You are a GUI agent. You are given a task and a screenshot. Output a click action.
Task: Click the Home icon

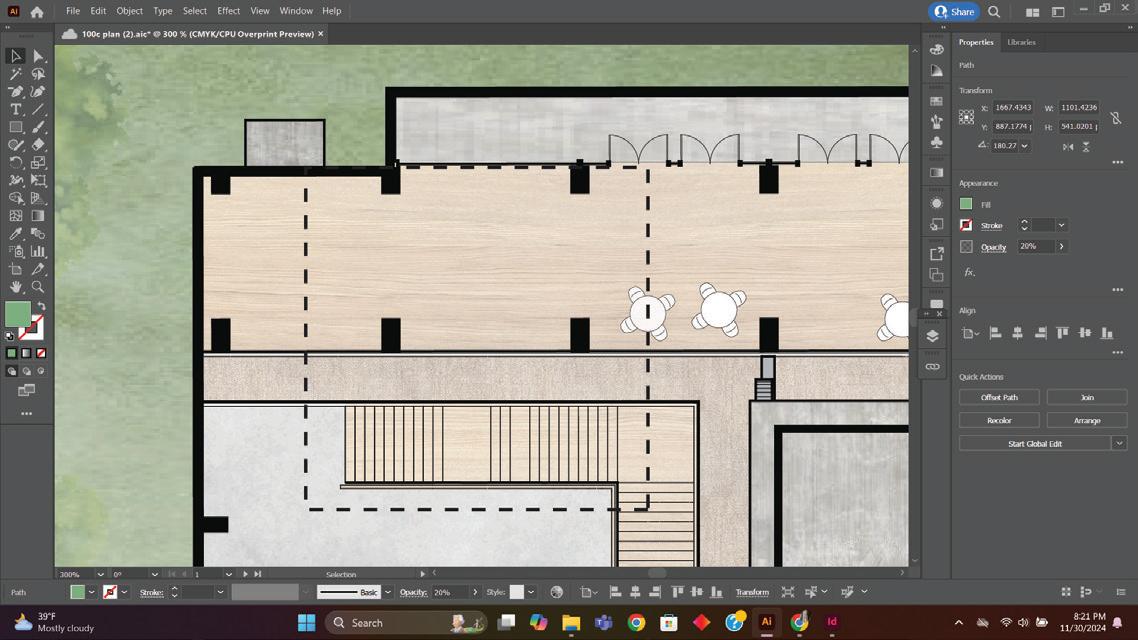coord(37,12)
